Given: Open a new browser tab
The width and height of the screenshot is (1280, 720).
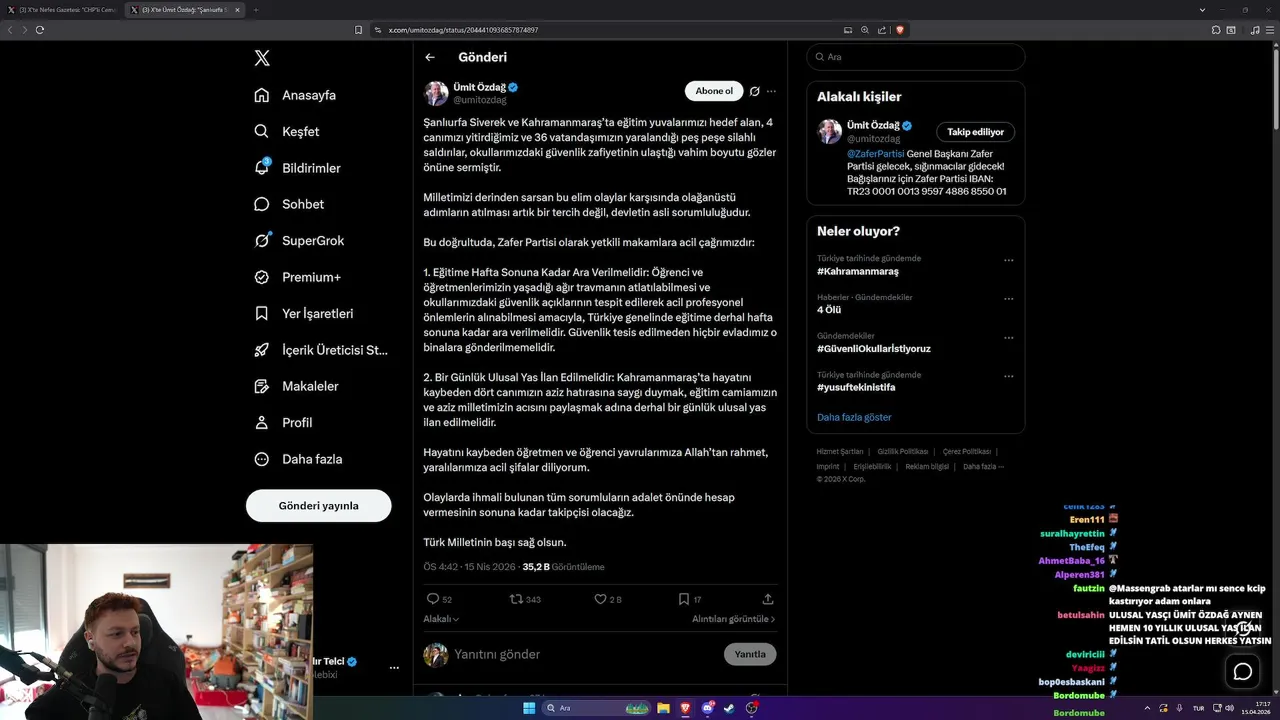Looking at the screenshot, I should pyautogui.click(x=255, y=10).
